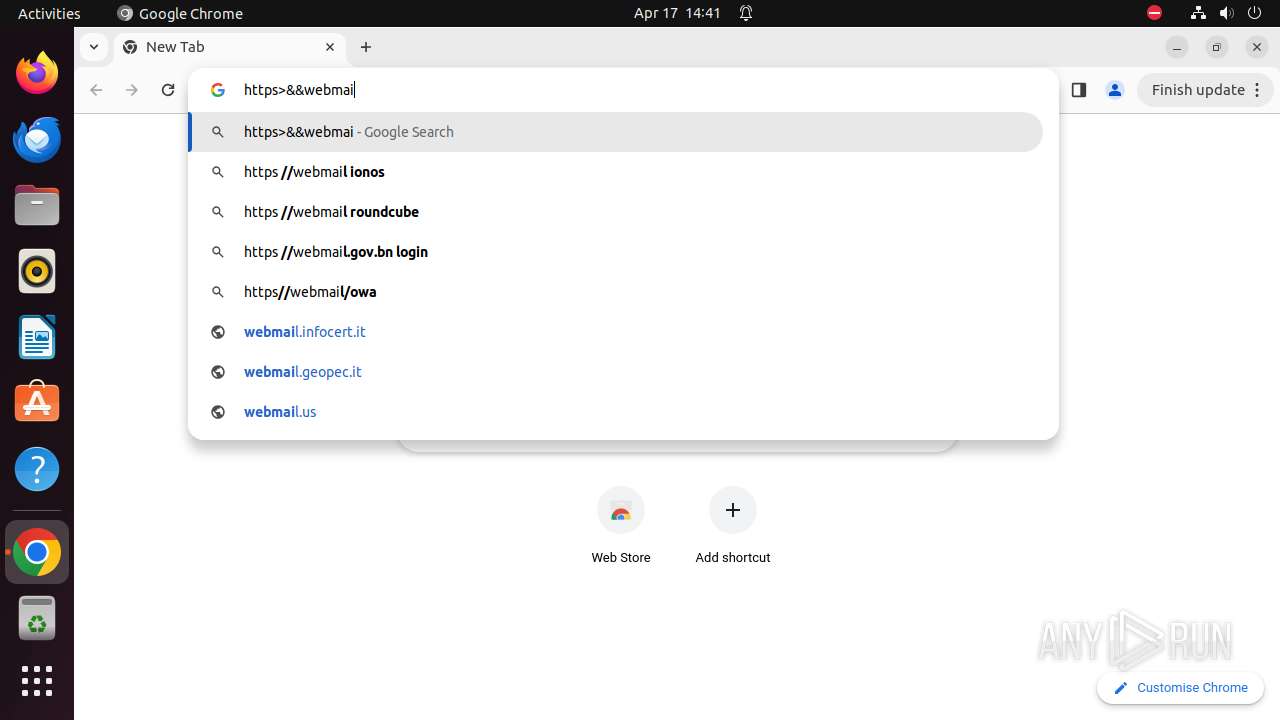Click the browser back arrow
1280x720 pixels.
coord(96,90)
